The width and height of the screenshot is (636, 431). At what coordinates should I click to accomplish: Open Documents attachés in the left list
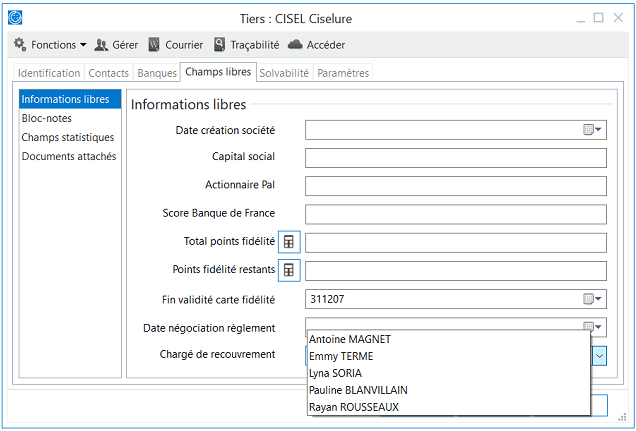(69, 156)
